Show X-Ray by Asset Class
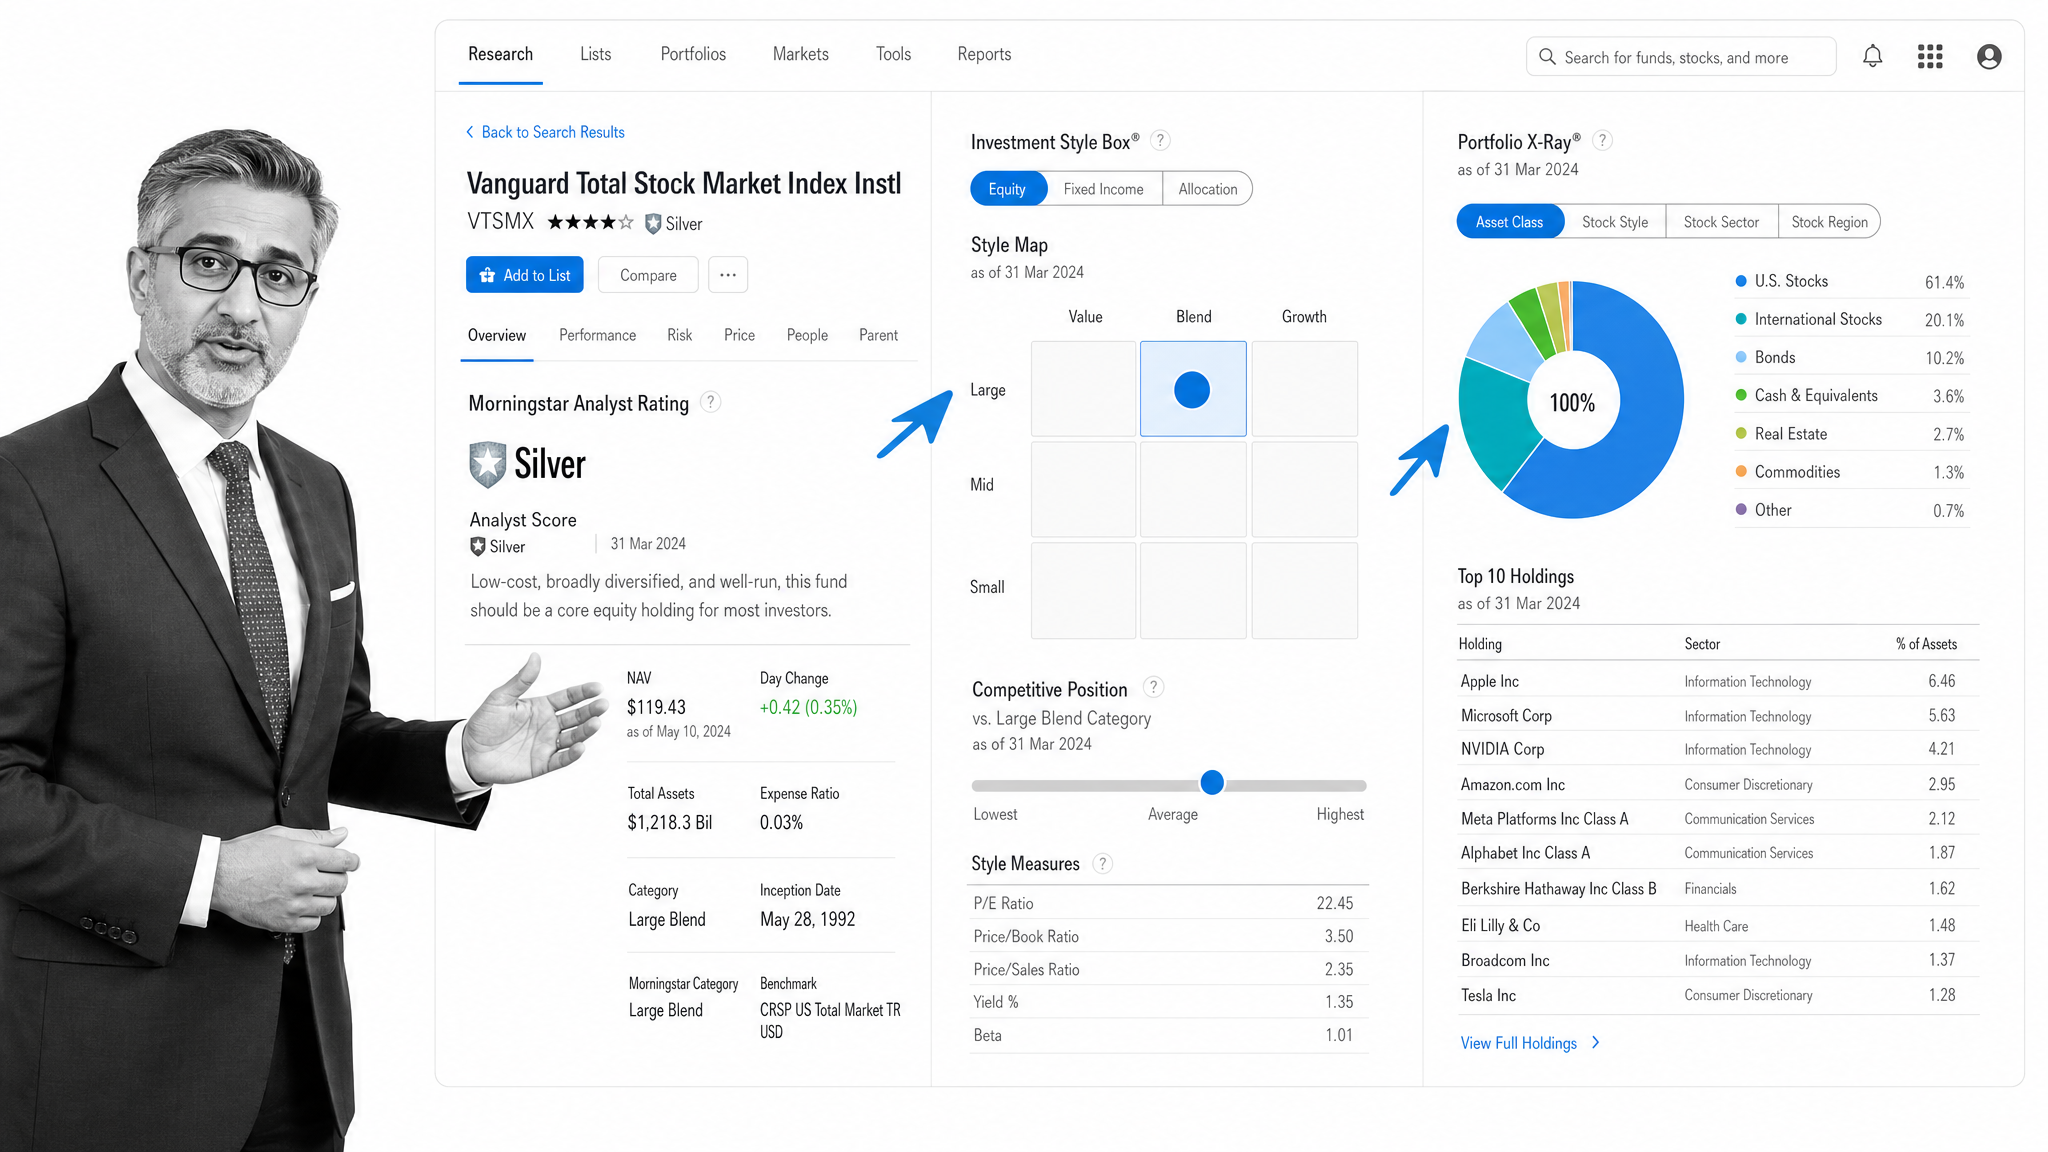 [x=1510, y=222]
